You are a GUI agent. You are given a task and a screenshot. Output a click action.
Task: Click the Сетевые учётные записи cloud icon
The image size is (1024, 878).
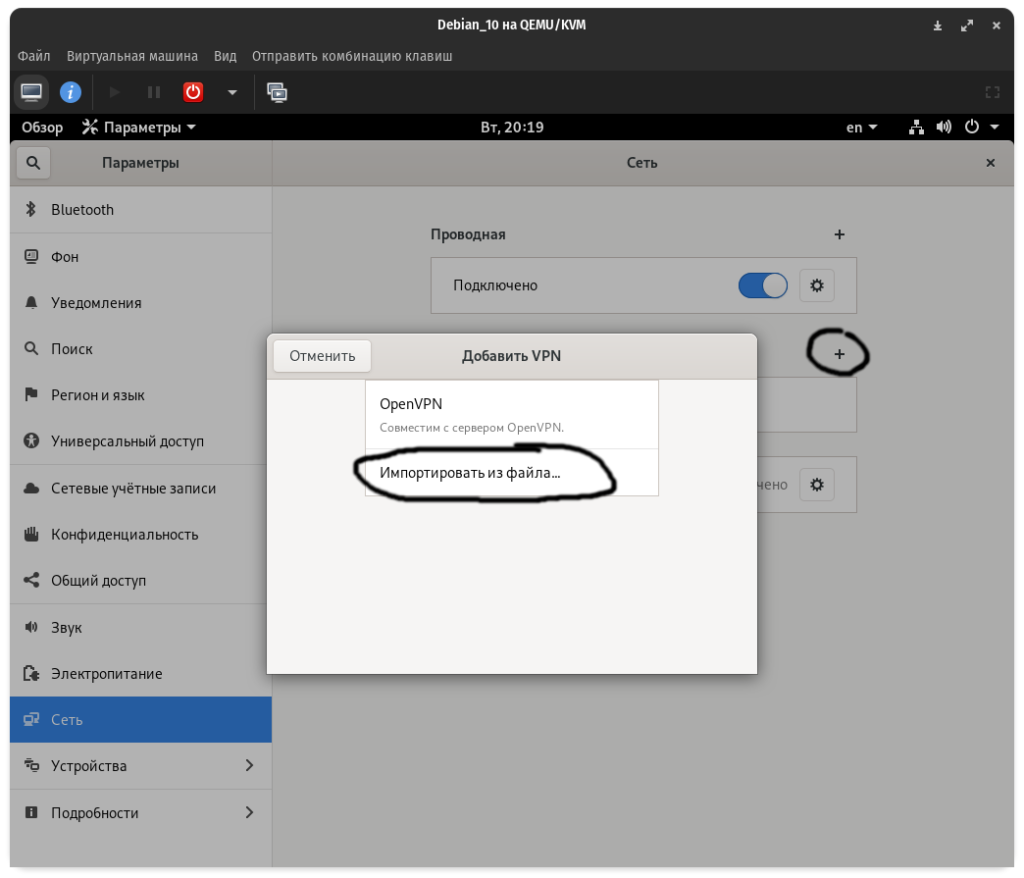[x=31, y=489]
